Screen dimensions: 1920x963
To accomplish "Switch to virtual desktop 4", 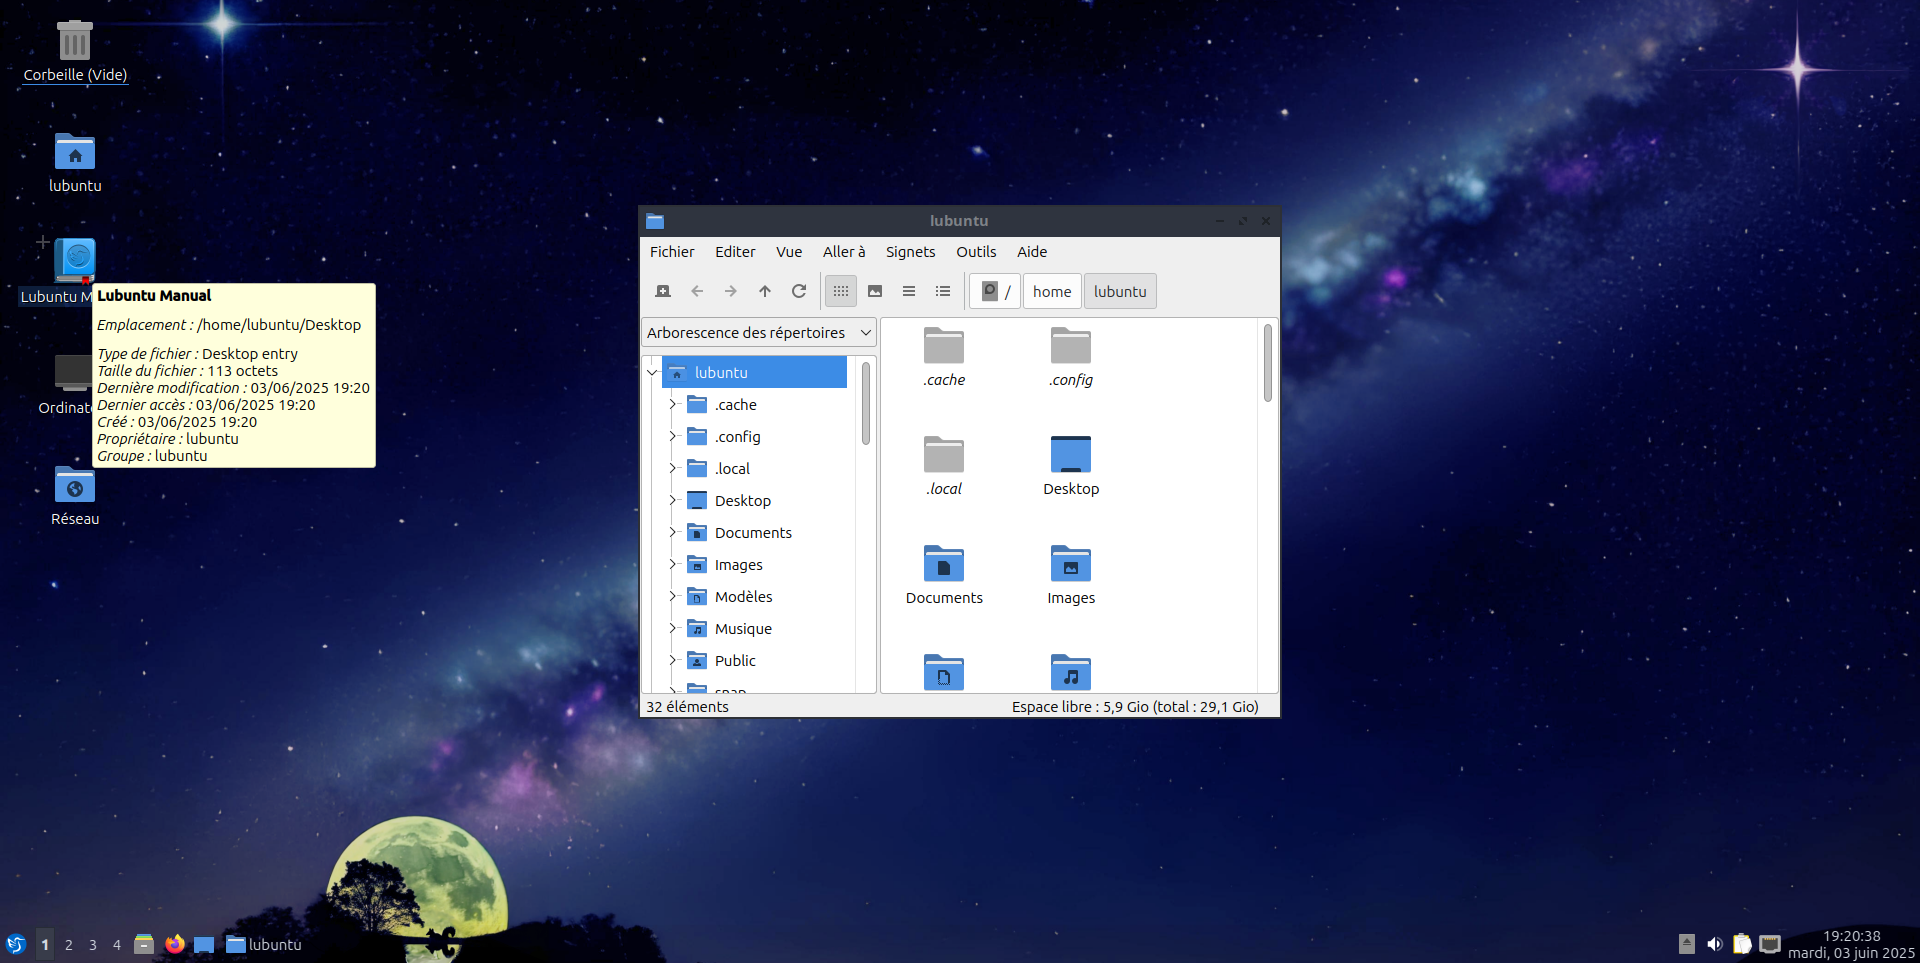I will point(117,945).
